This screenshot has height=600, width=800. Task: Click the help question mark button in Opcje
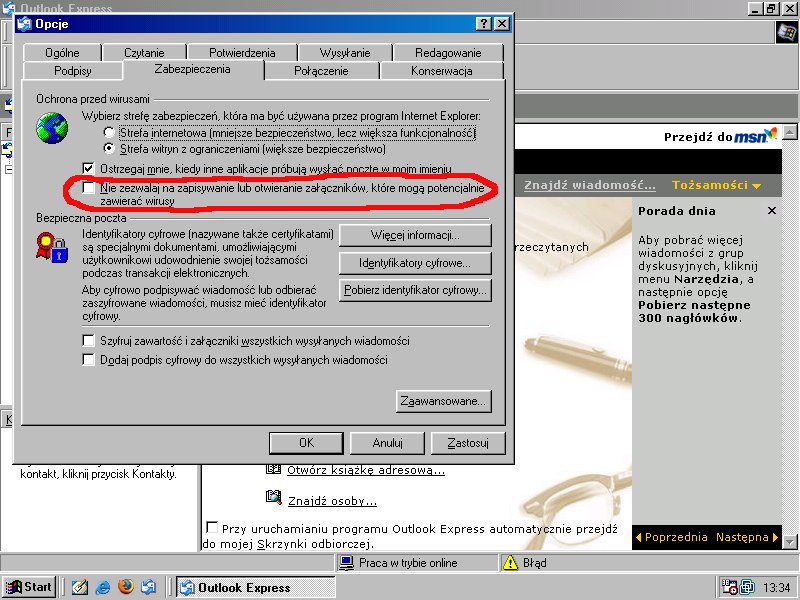pyautogui.click(x=484, y=23)
